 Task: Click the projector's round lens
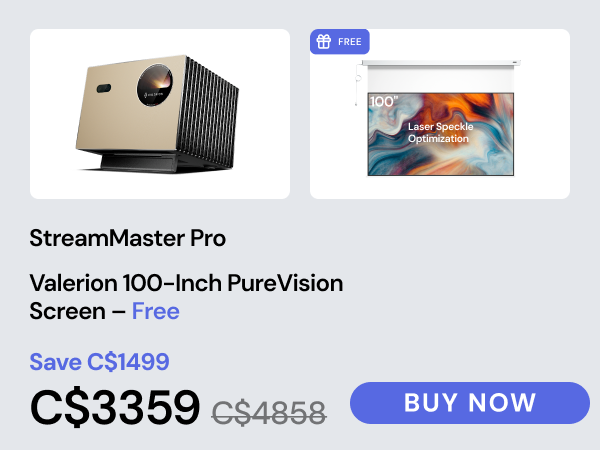coord(155,85)
